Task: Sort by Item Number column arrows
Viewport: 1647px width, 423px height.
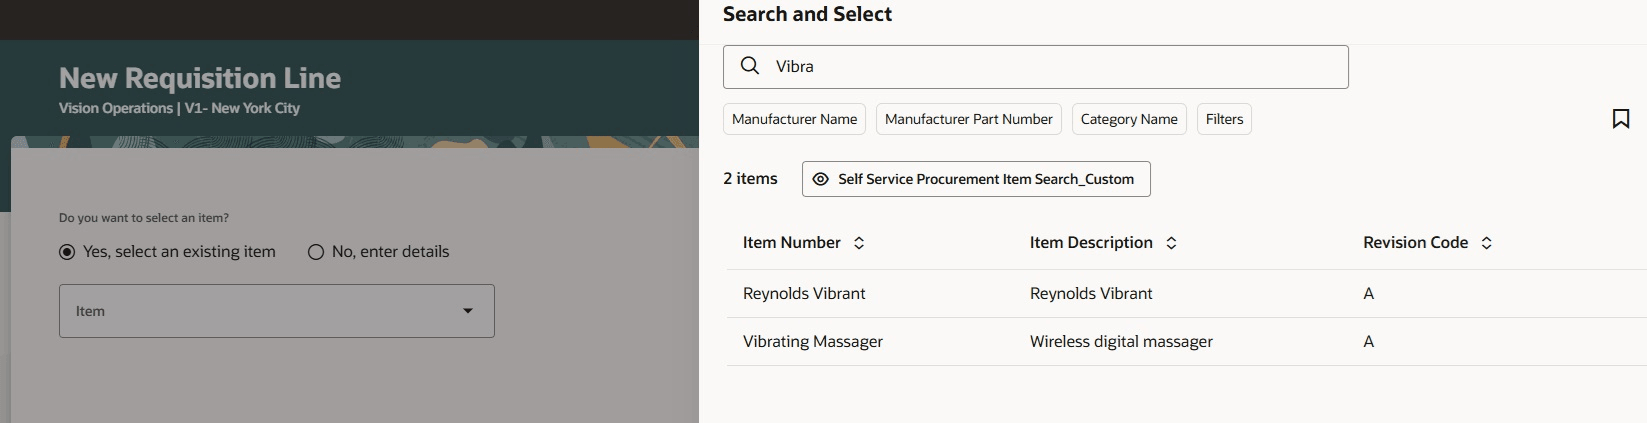Action: [x=859, y=243]
